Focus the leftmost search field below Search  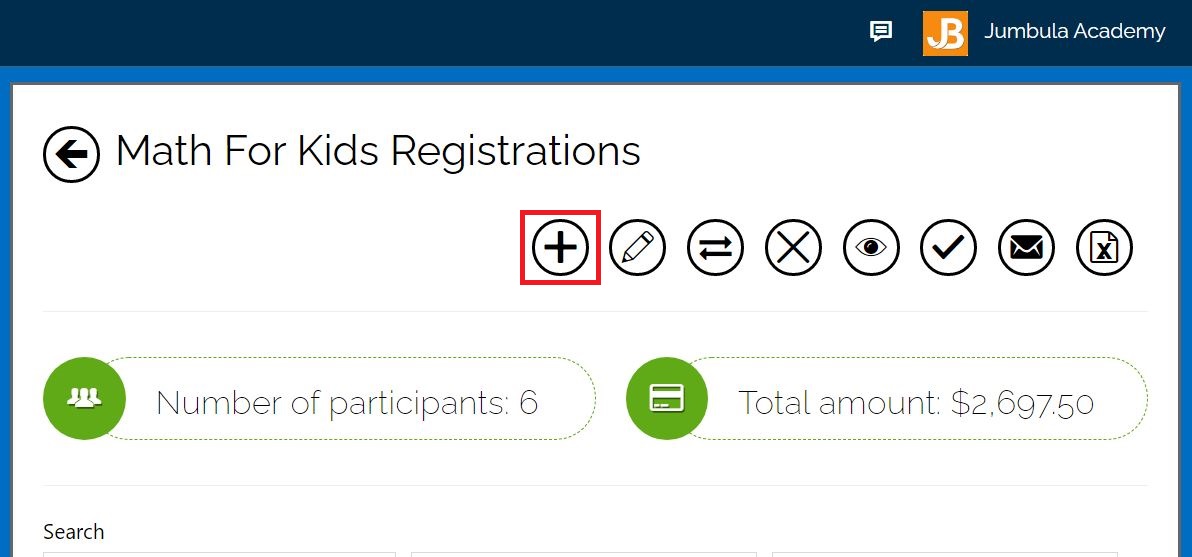pos(220,554)
